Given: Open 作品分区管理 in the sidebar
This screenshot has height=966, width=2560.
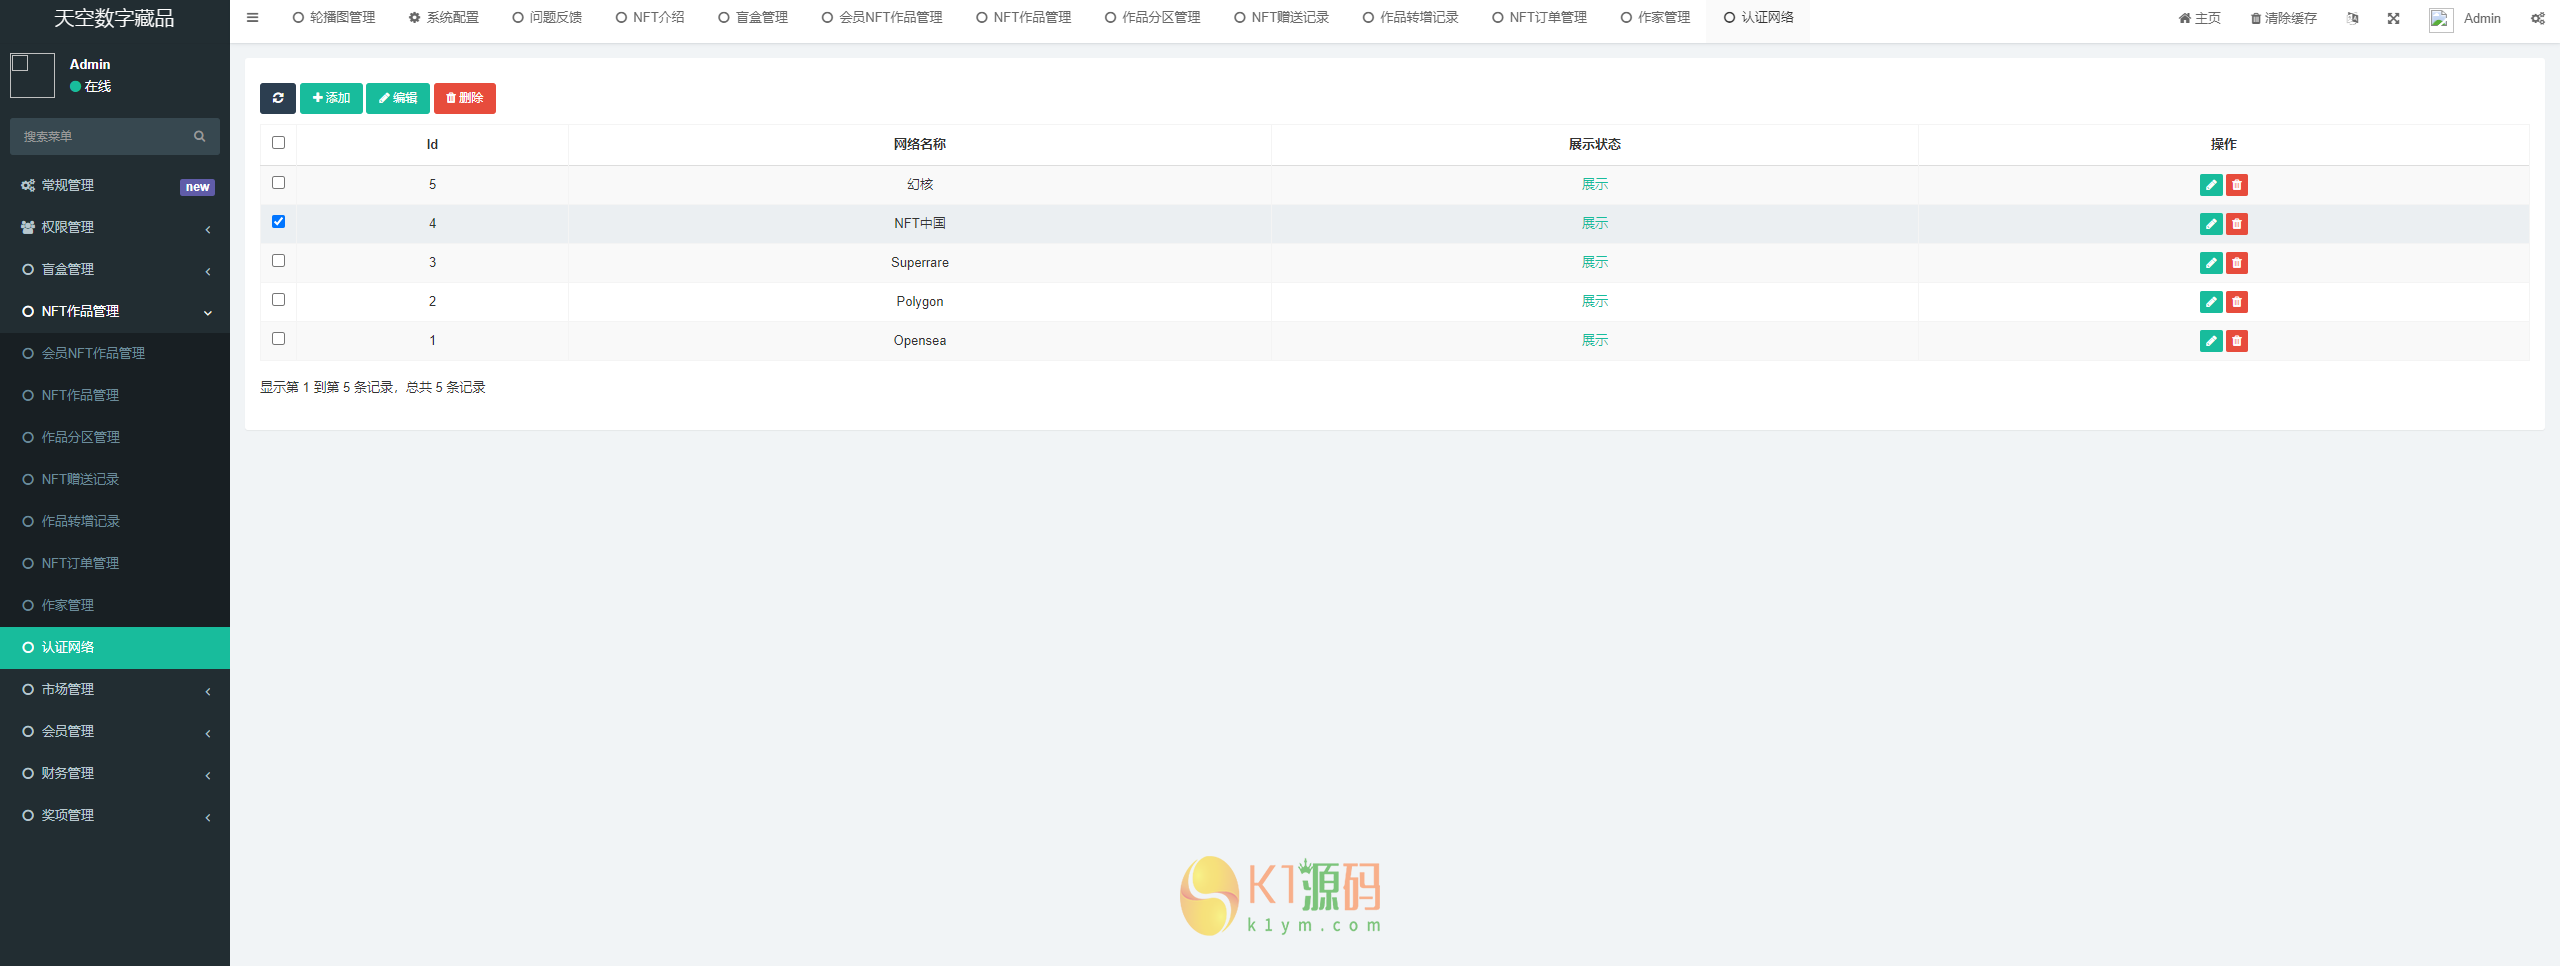Looking at the screenshot, I should pyautogui.click(x=115, y=437).
